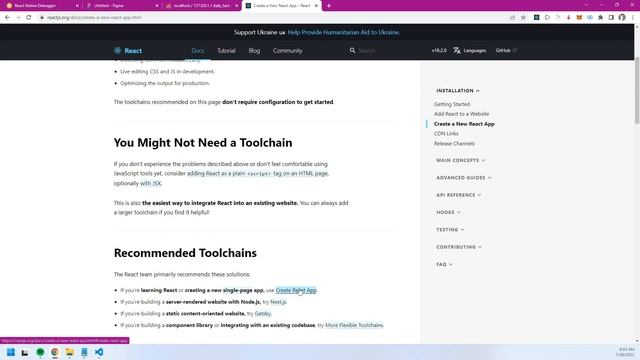Go back with the browser back arrow
This screenshot has height=360, width=640.
[7, 18]
